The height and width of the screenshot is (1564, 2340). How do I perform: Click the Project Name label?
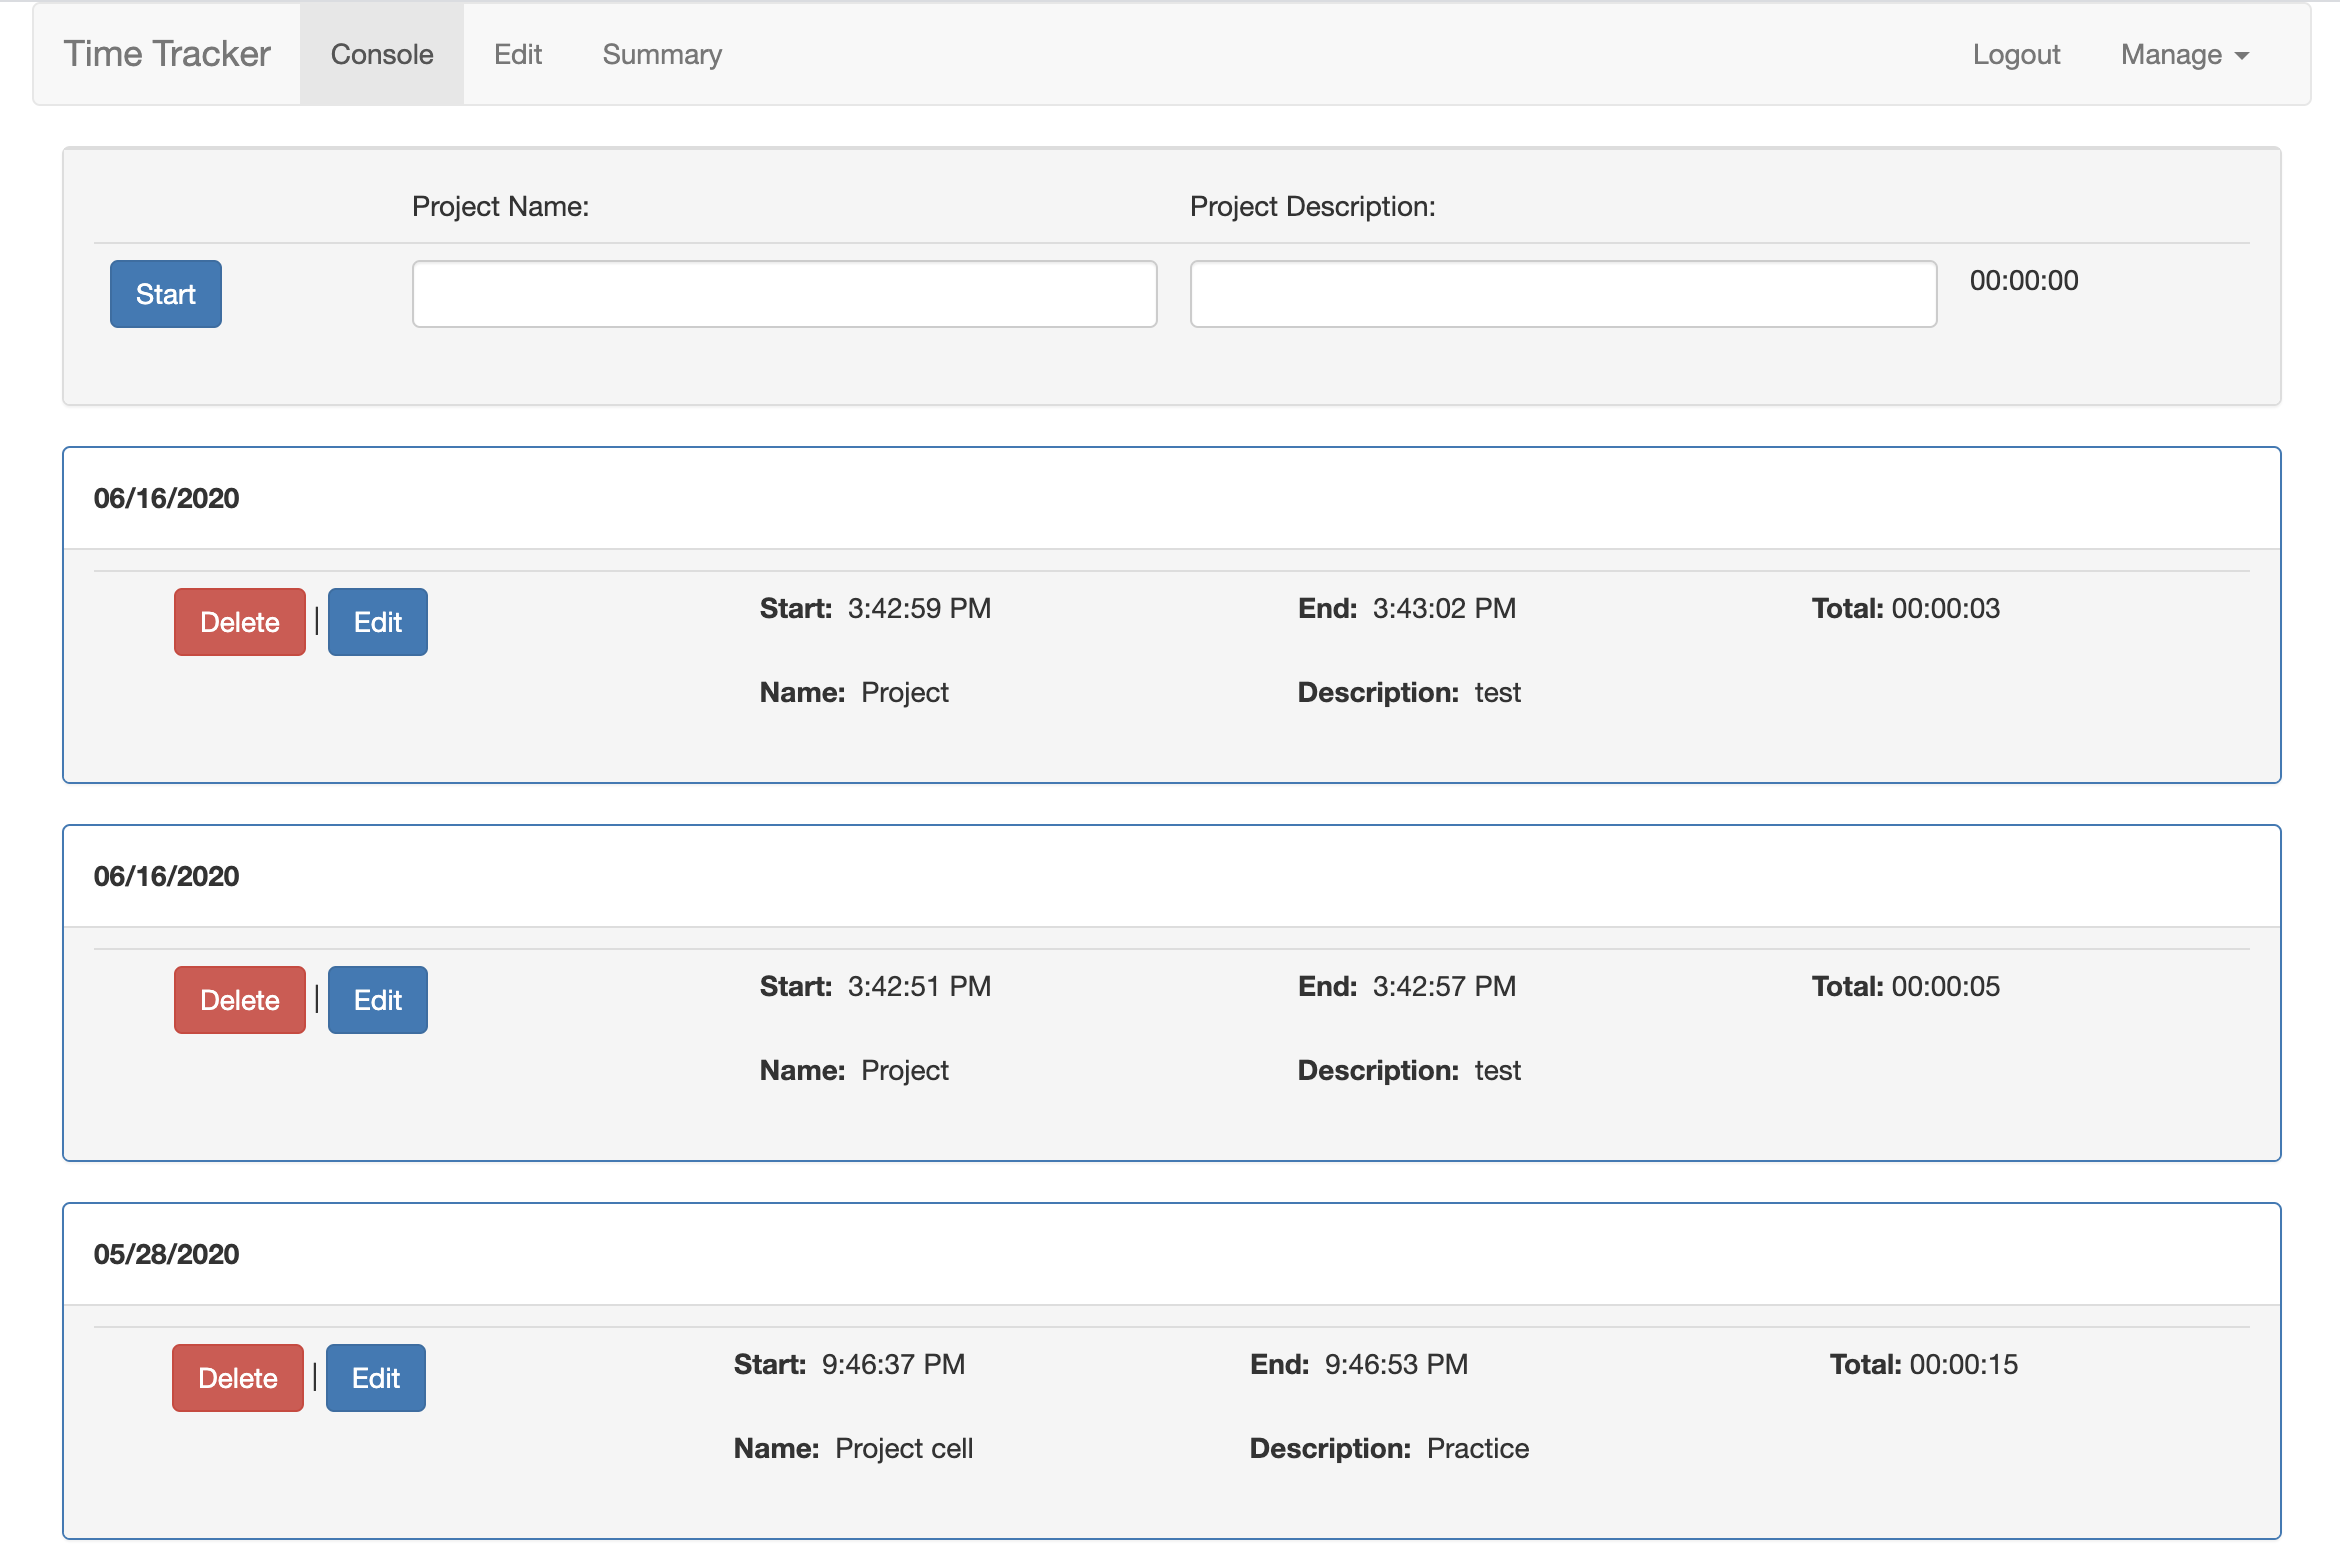[501, 206]
